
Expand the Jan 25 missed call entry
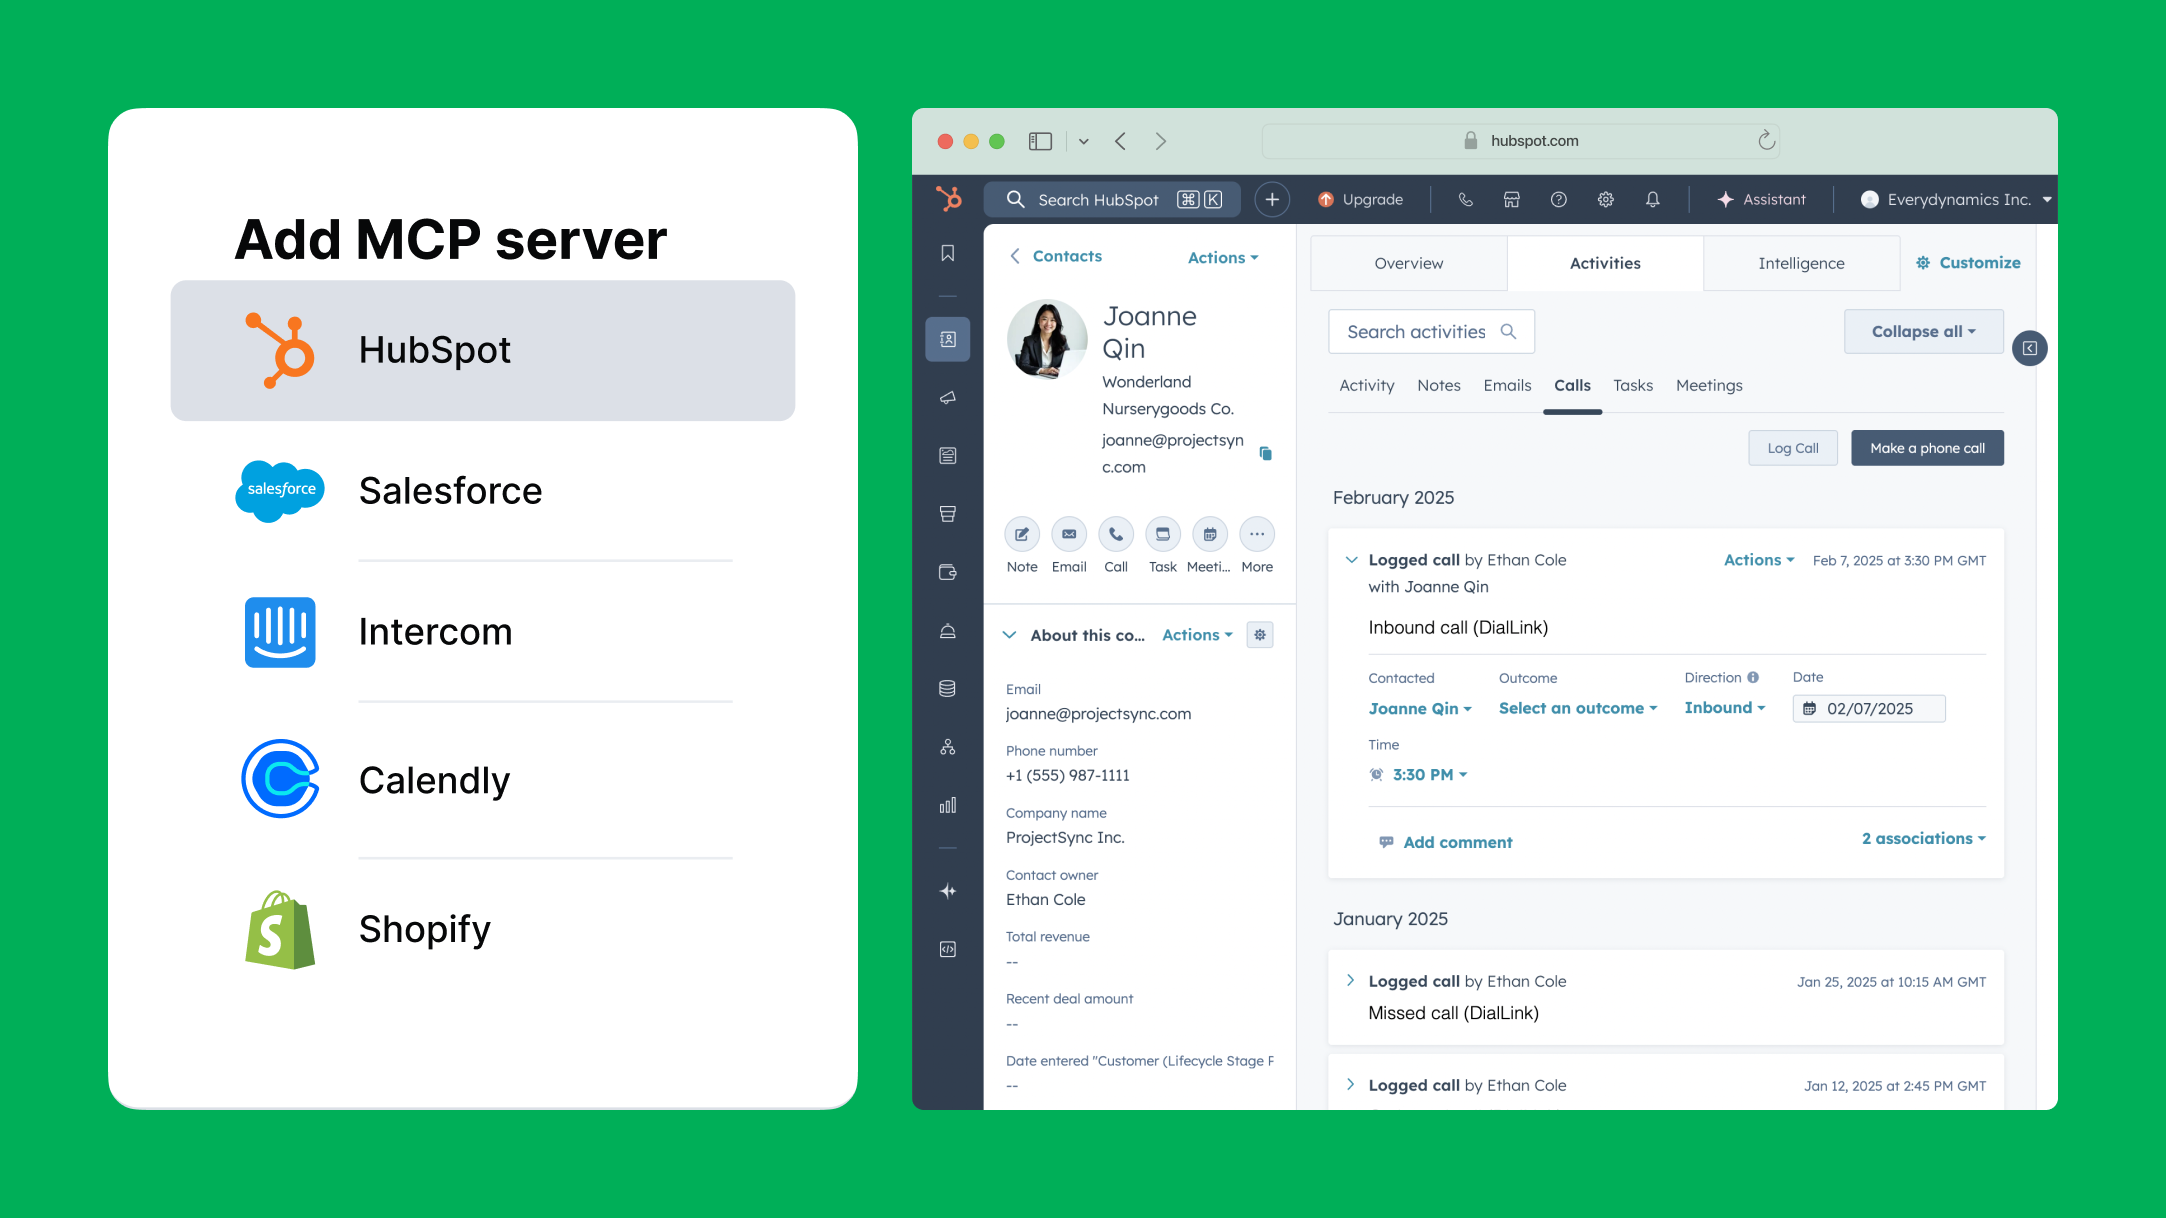pyautogui.click(x=1351, y=981)
